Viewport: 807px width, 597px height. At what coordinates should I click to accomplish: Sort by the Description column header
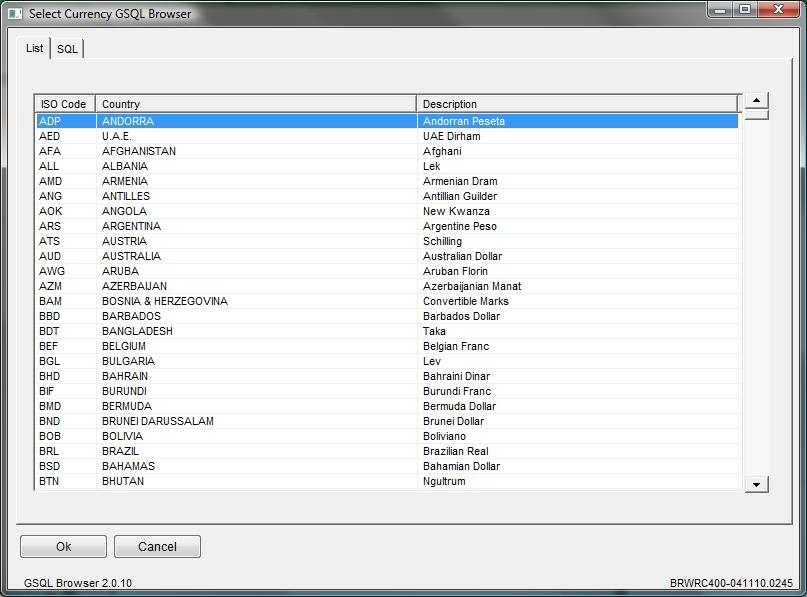577,104
